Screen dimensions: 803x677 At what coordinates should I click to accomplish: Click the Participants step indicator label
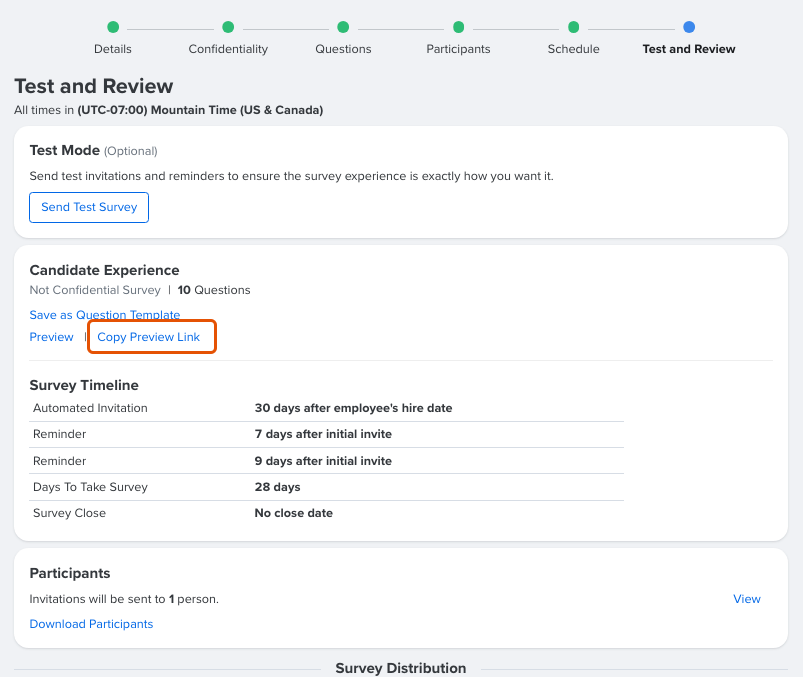458,48
